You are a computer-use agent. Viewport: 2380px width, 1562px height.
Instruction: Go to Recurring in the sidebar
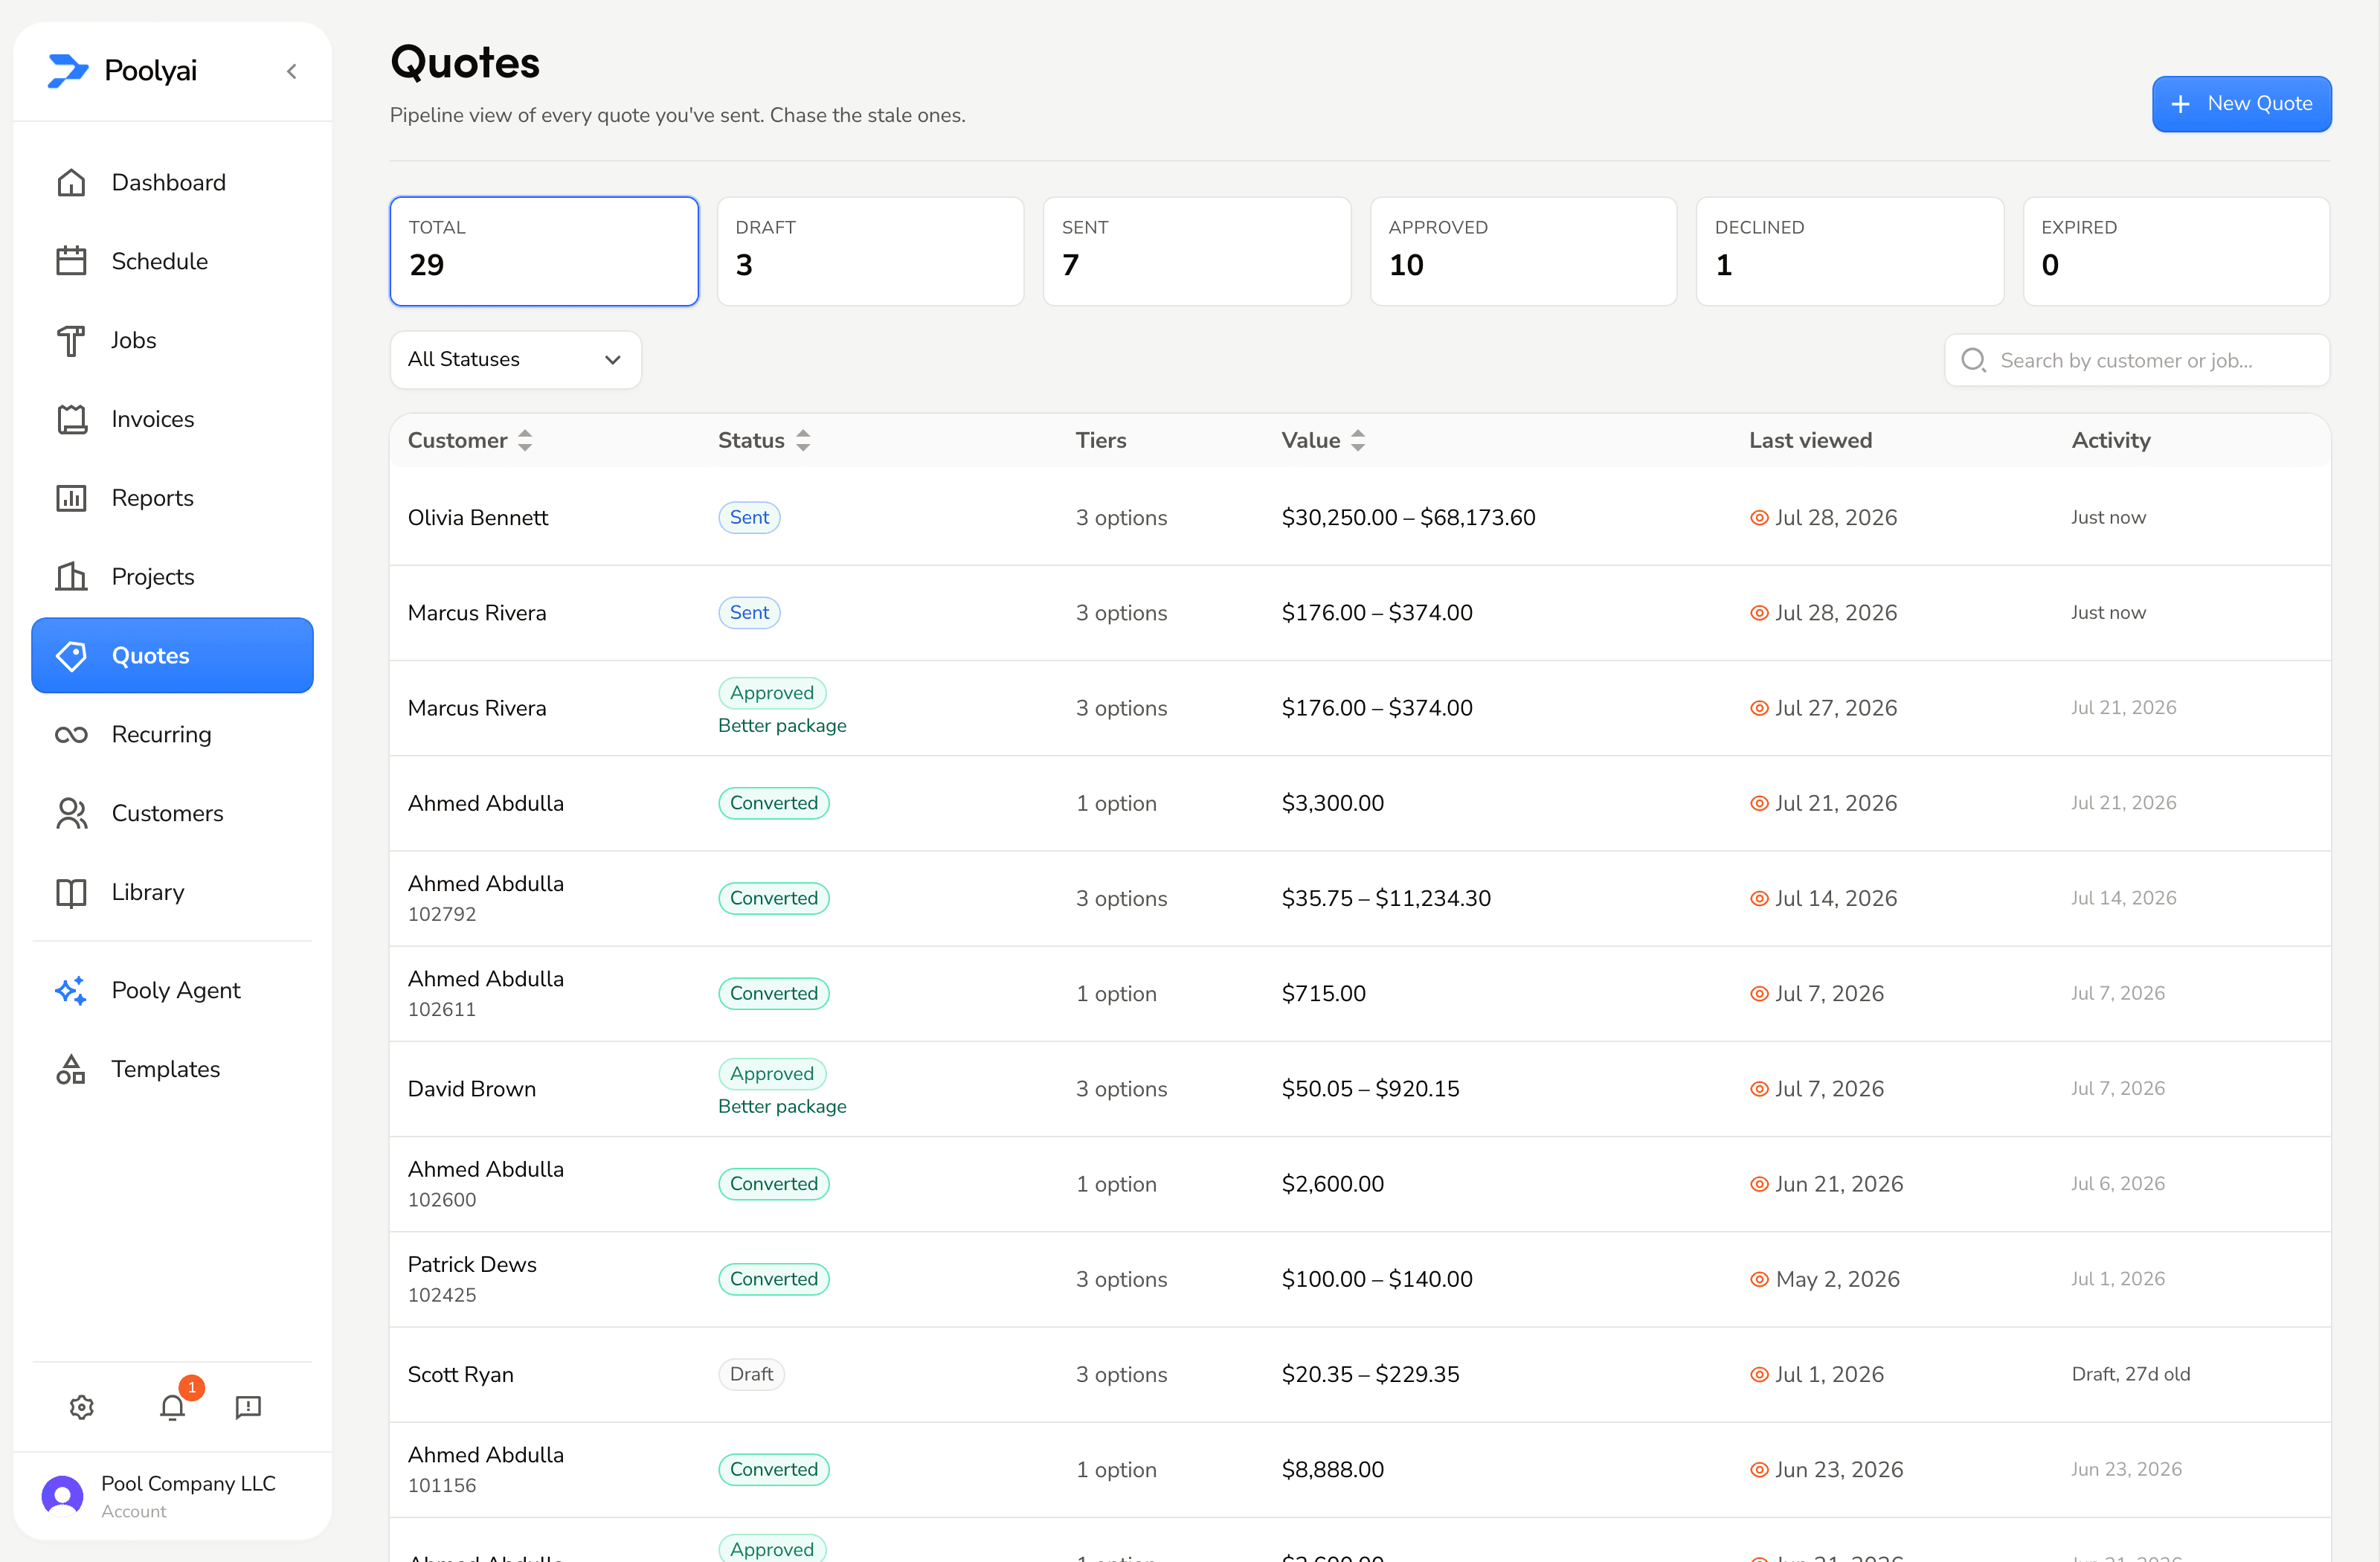click(x=172, y=735)
